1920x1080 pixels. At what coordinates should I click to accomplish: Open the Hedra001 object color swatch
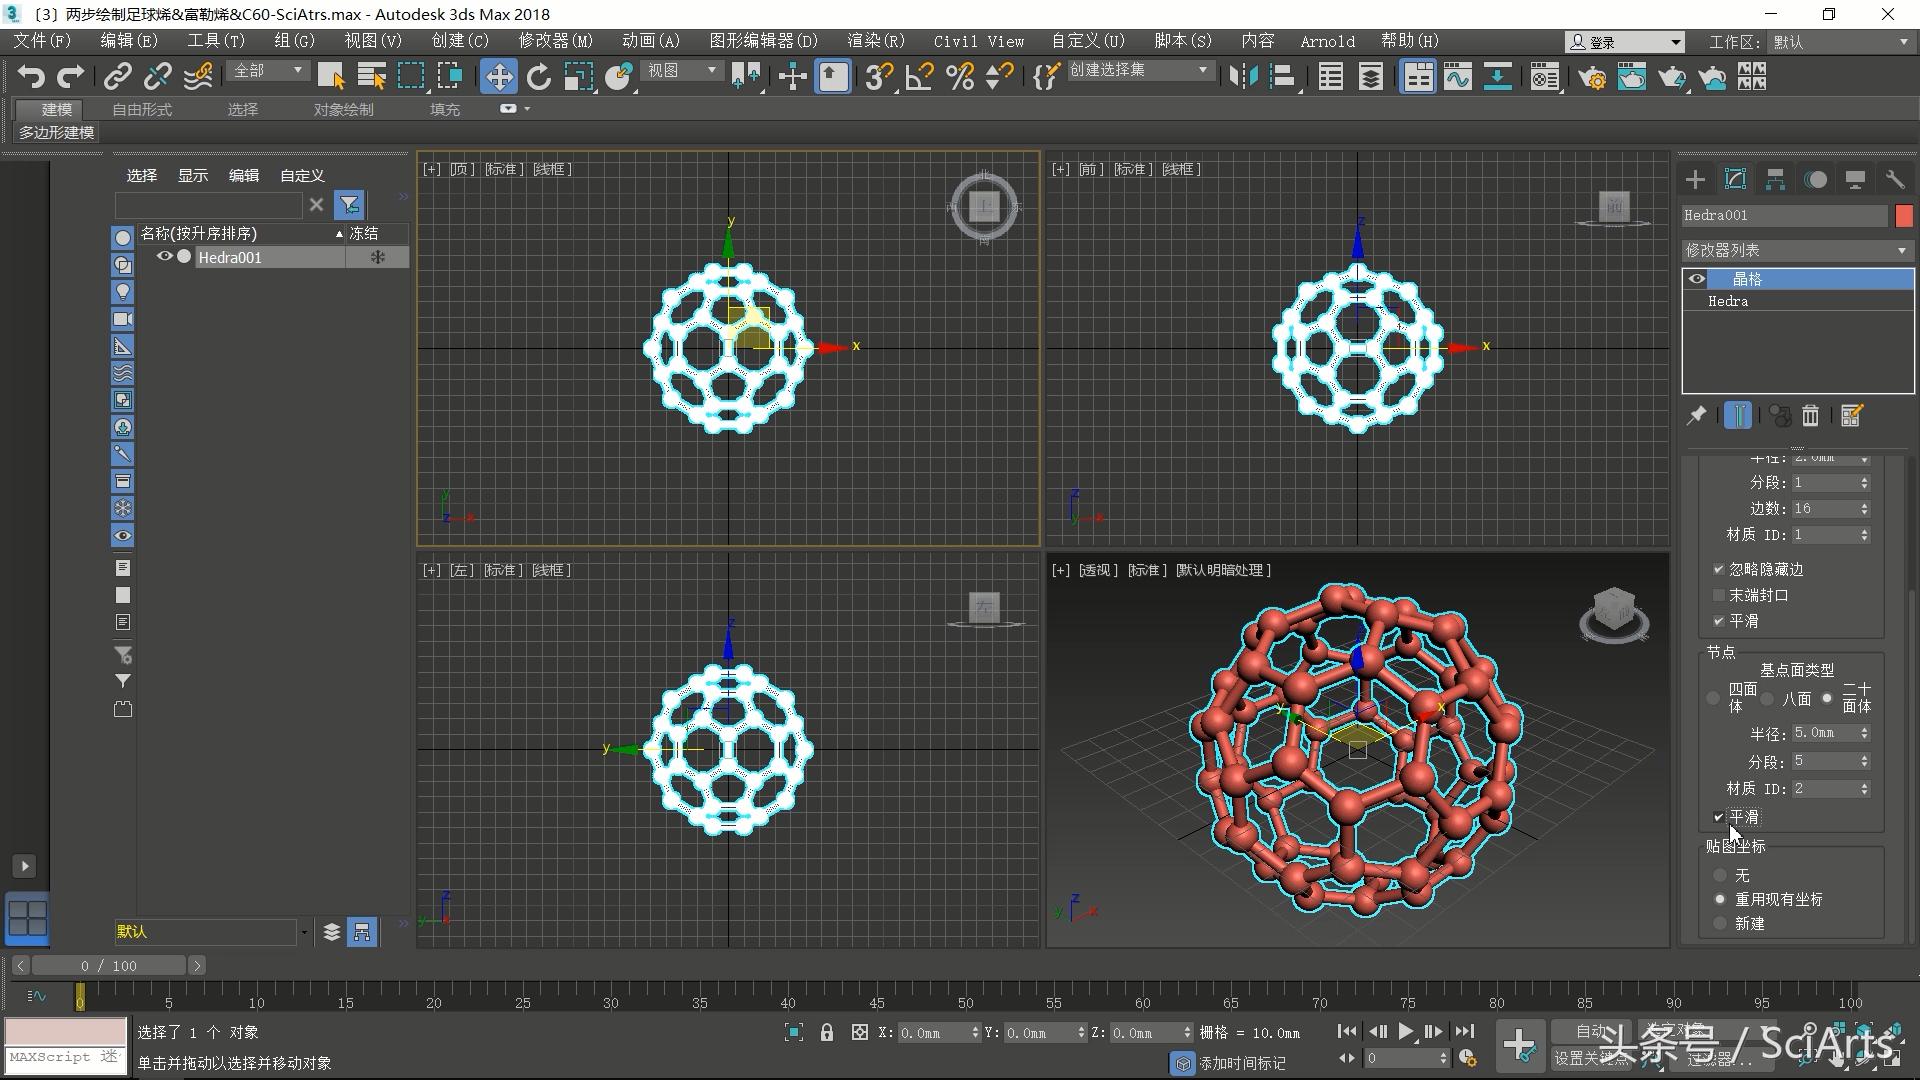1904,215
